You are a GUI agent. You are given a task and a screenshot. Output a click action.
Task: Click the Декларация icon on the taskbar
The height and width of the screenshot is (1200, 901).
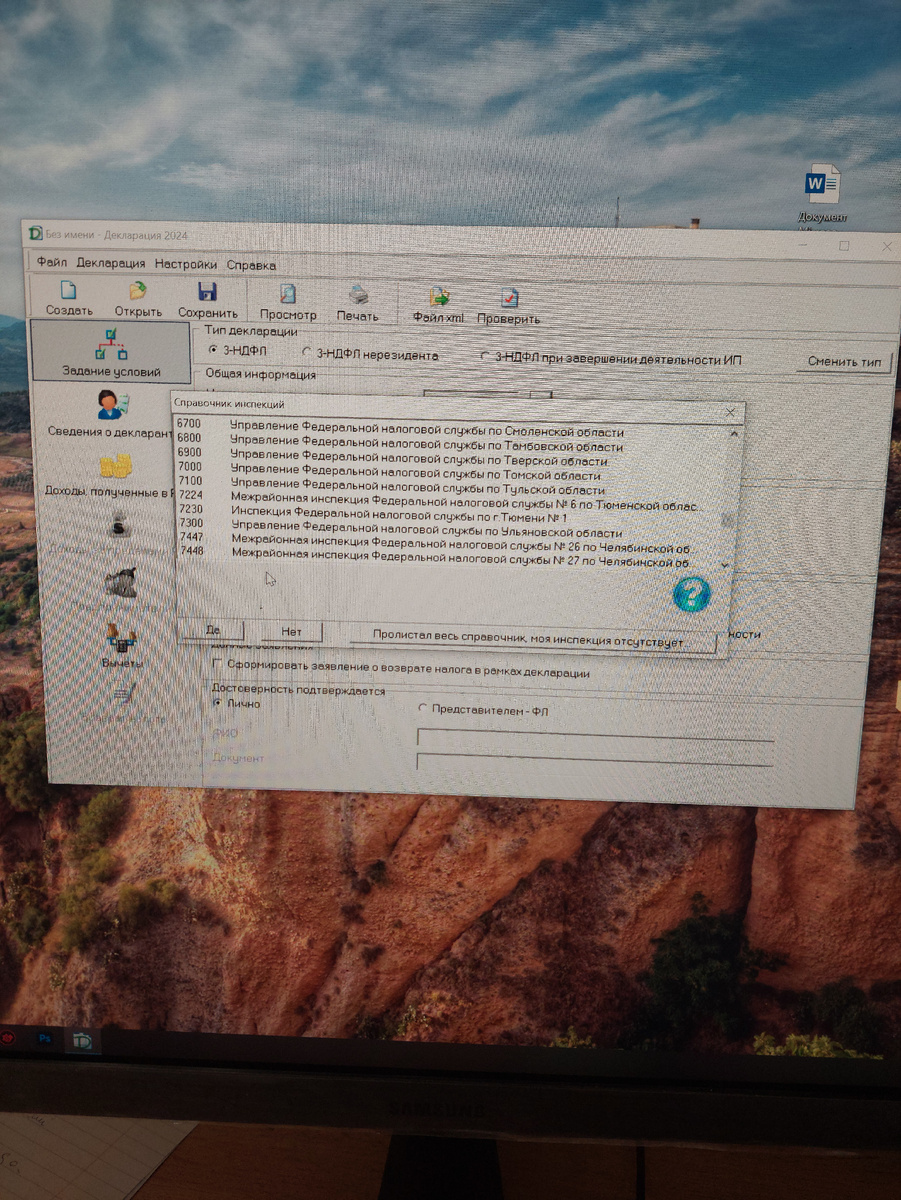(x=82, y=1040)
